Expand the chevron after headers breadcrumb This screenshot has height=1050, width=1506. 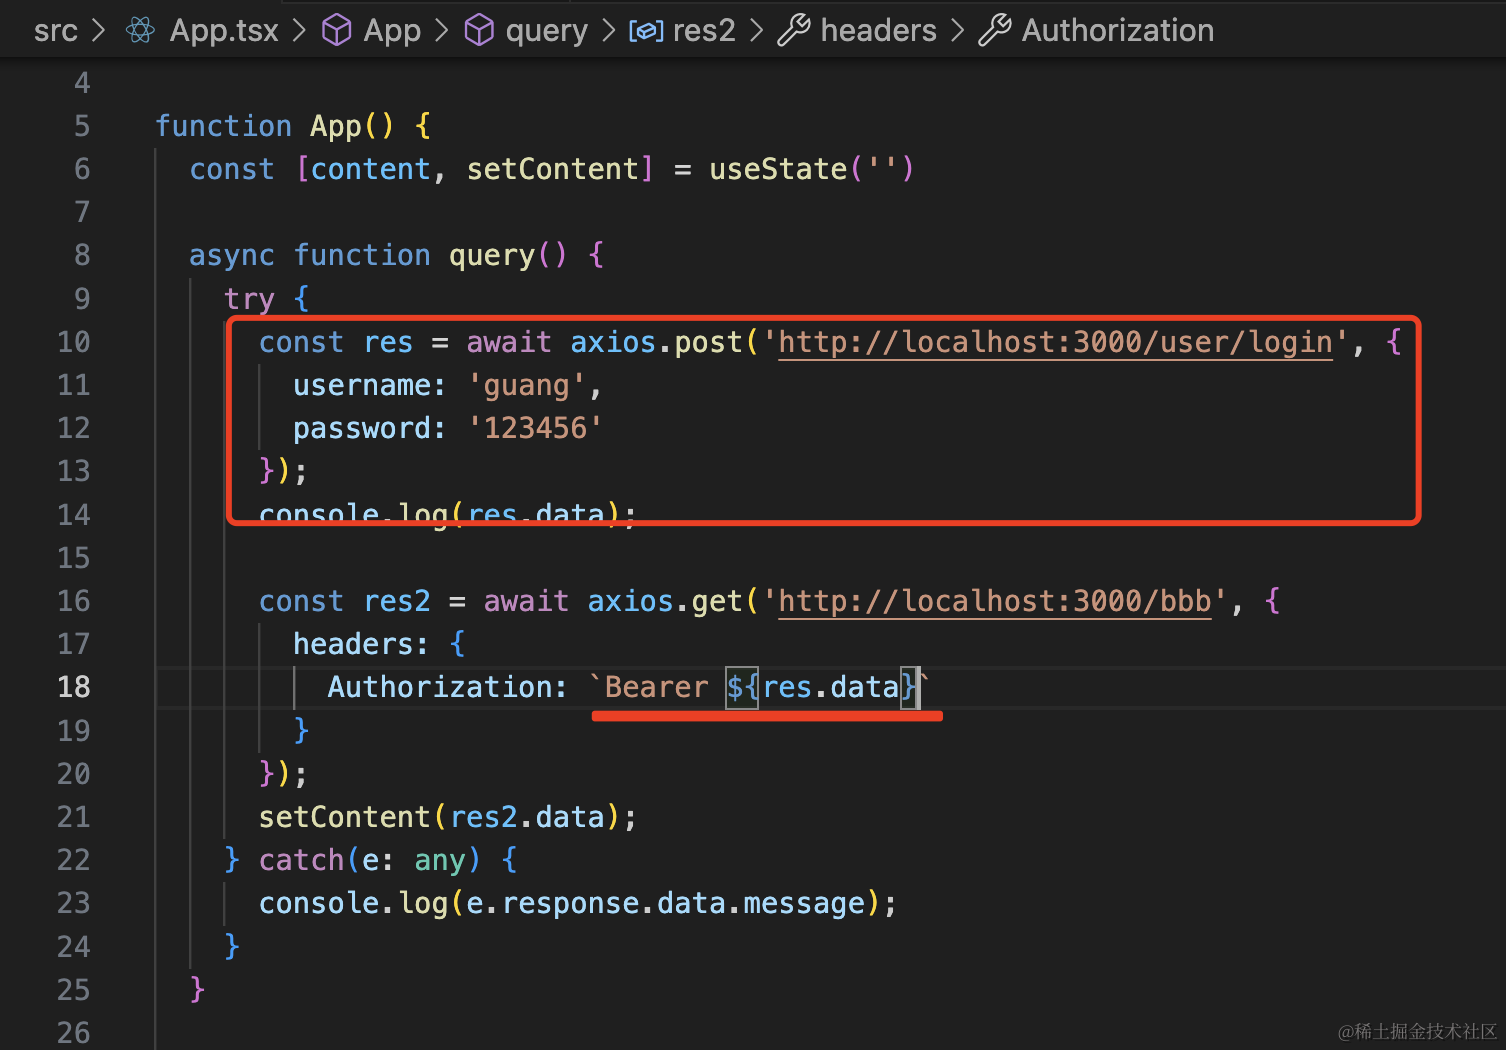coord(958,31)
